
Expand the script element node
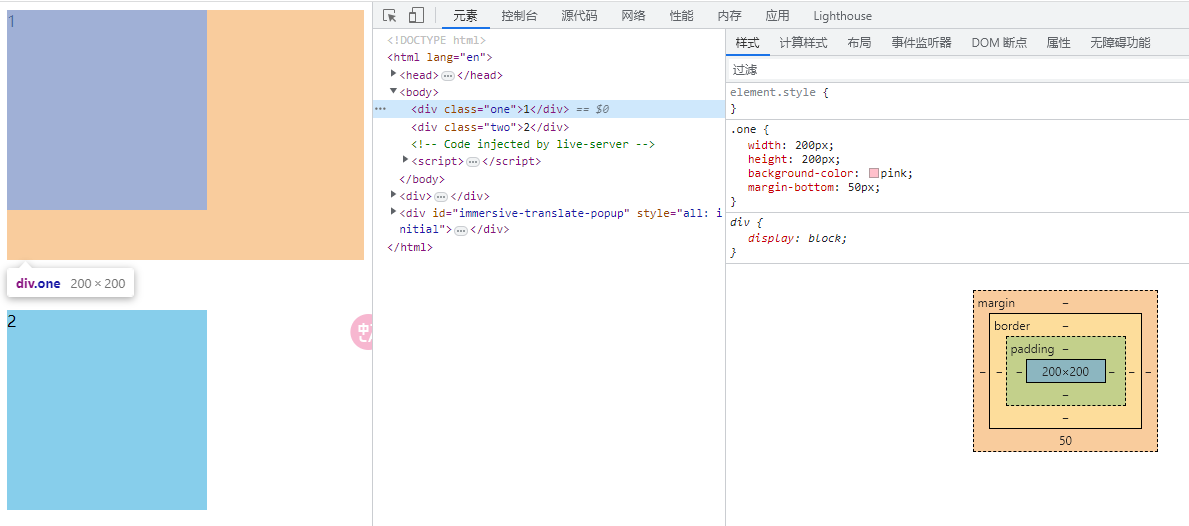(406, 161)
